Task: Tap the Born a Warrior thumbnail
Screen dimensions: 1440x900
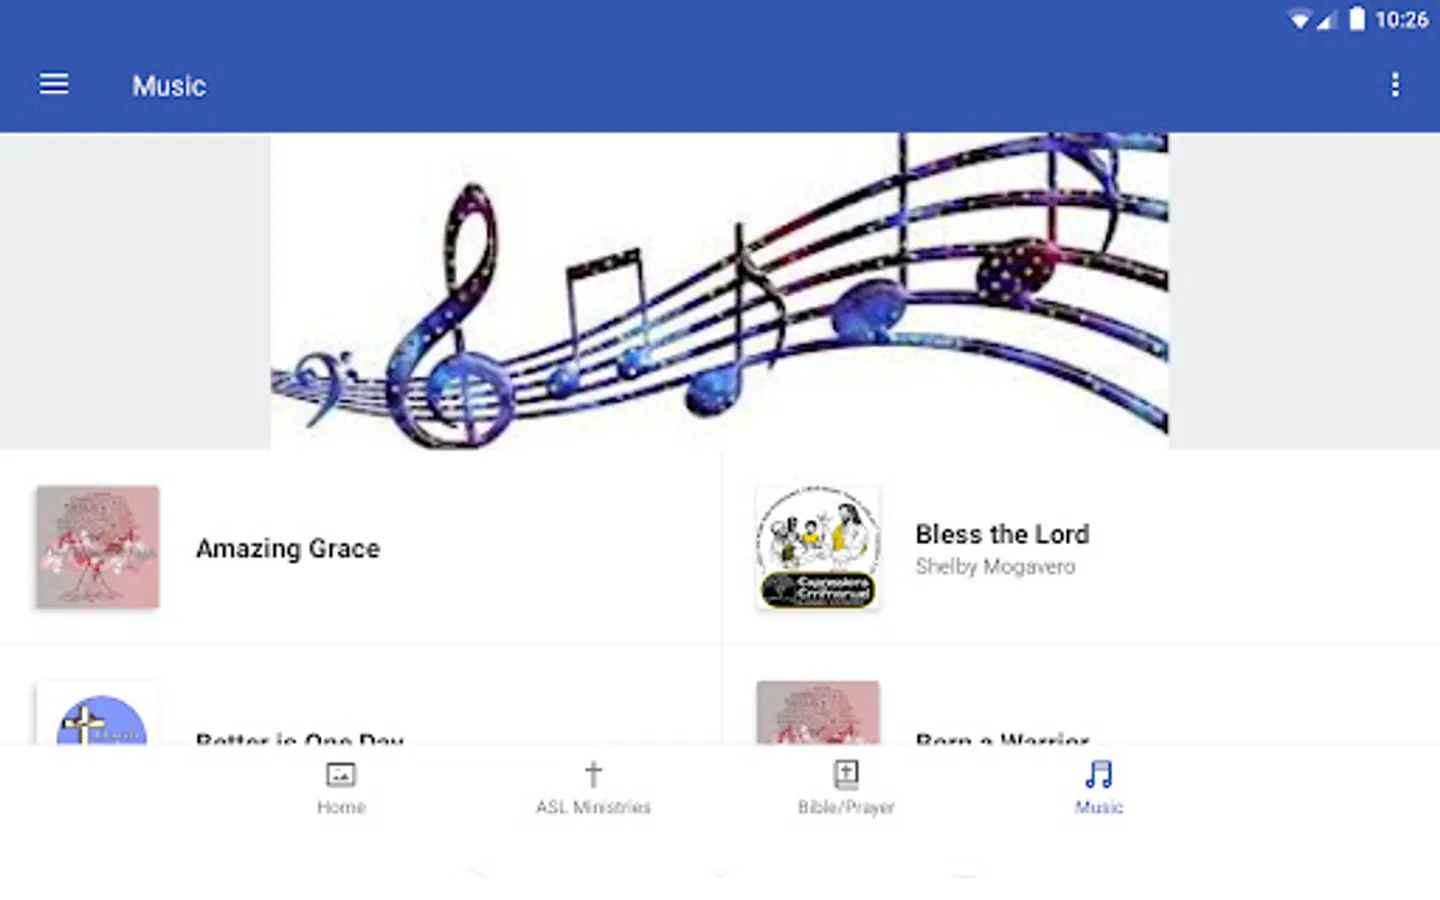Action: 818,713
